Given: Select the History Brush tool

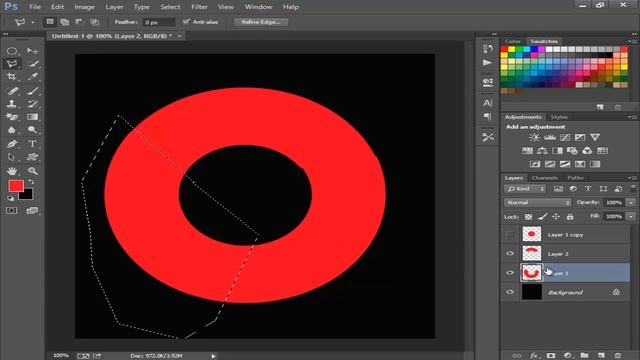Looking at the screenshot, I should pos(33,104).
